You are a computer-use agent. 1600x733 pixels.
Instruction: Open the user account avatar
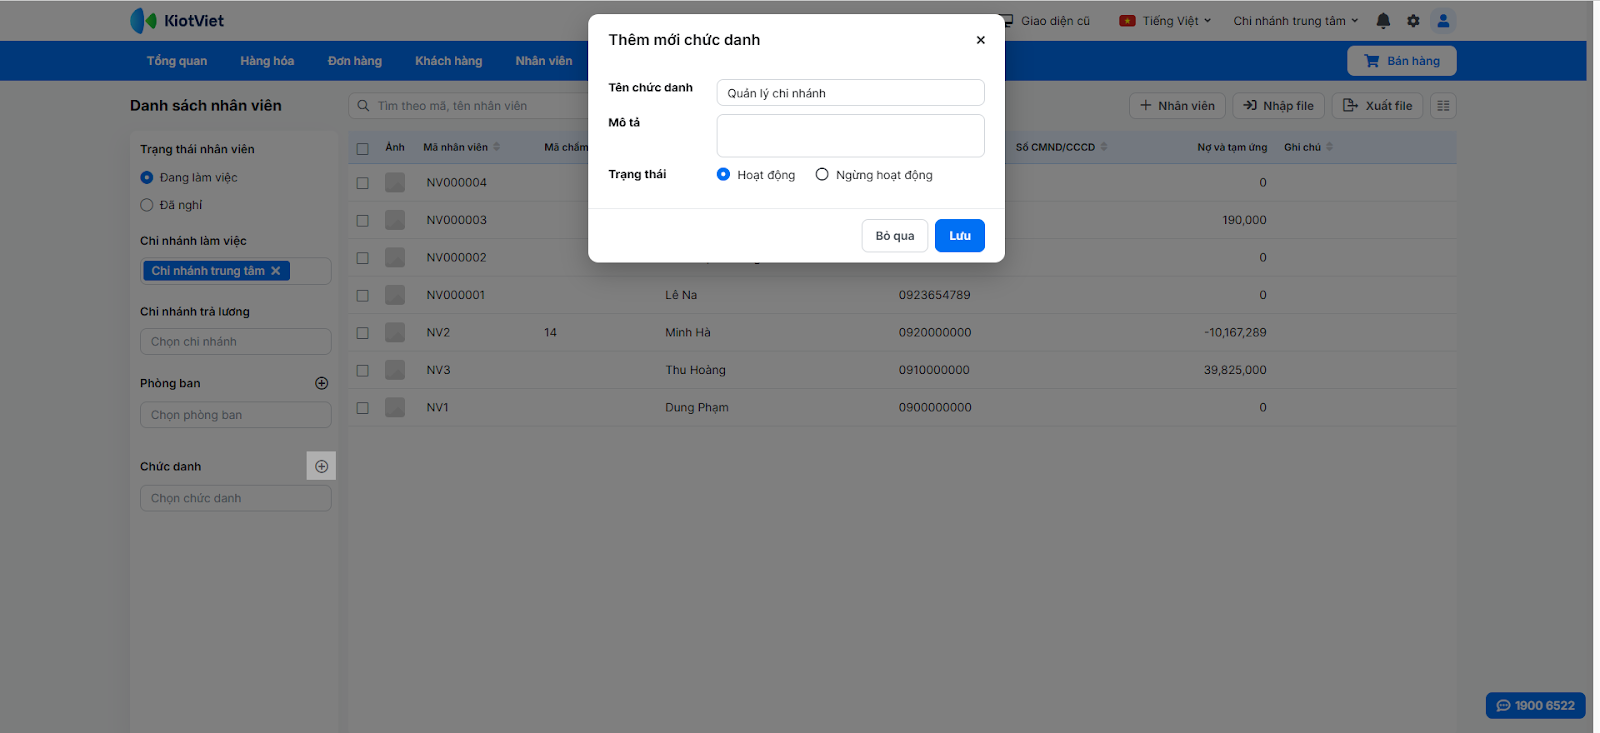click(1443, 21)
